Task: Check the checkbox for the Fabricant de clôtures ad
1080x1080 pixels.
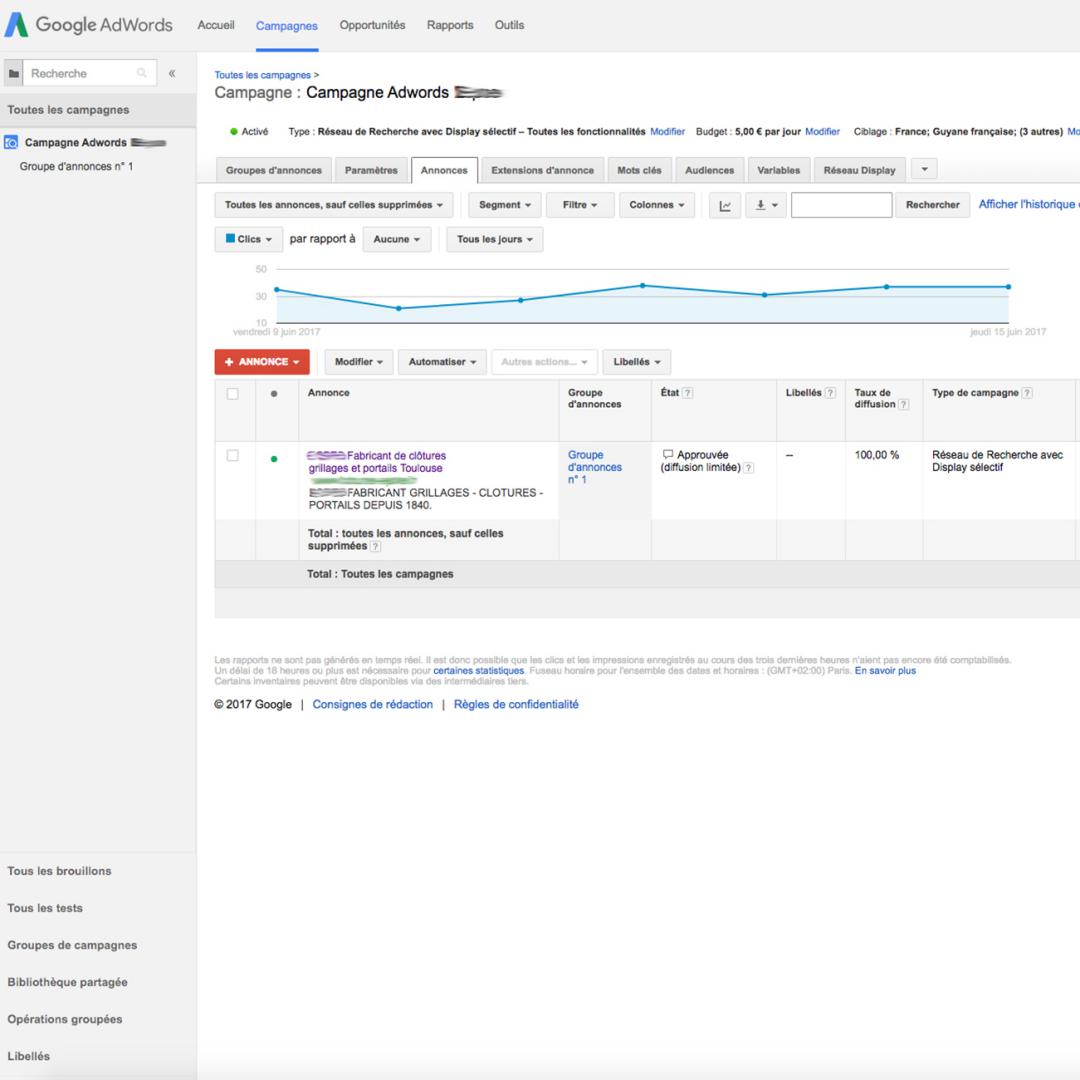Action: pyautogui.click(x=233, y=456)
